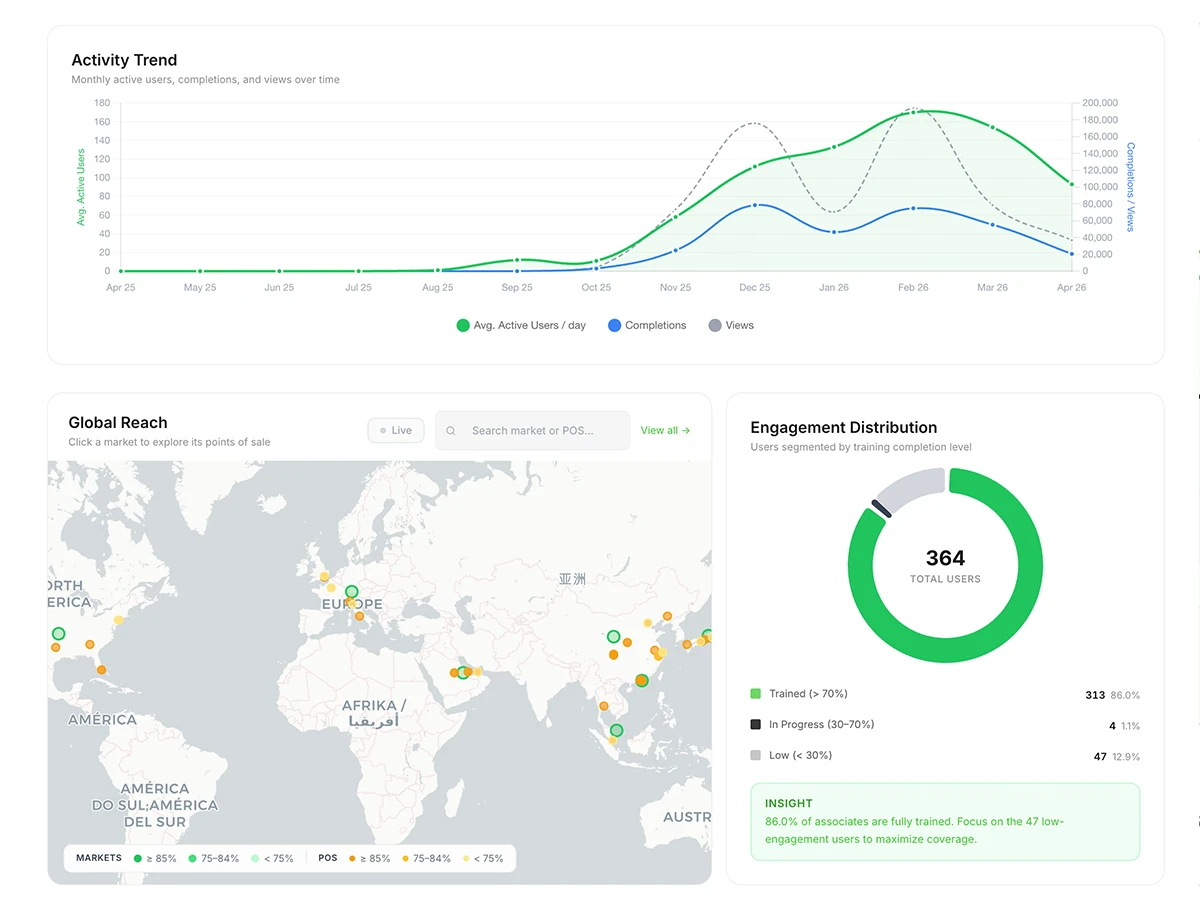The height and width of the screenshot is (900, 1200).
Task: Click the Search market or POS input field
Action: 532,430
